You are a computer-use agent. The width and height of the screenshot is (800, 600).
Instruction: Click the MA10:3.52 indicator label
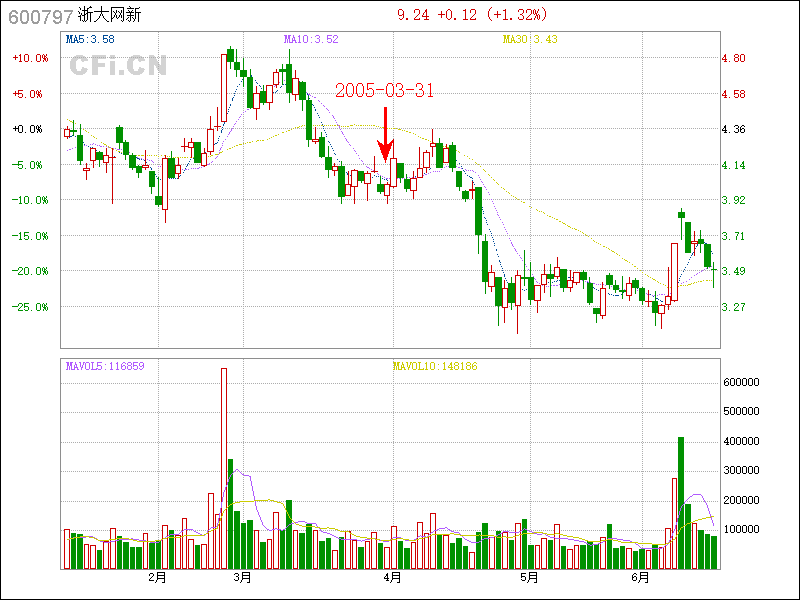click(311, 39)
